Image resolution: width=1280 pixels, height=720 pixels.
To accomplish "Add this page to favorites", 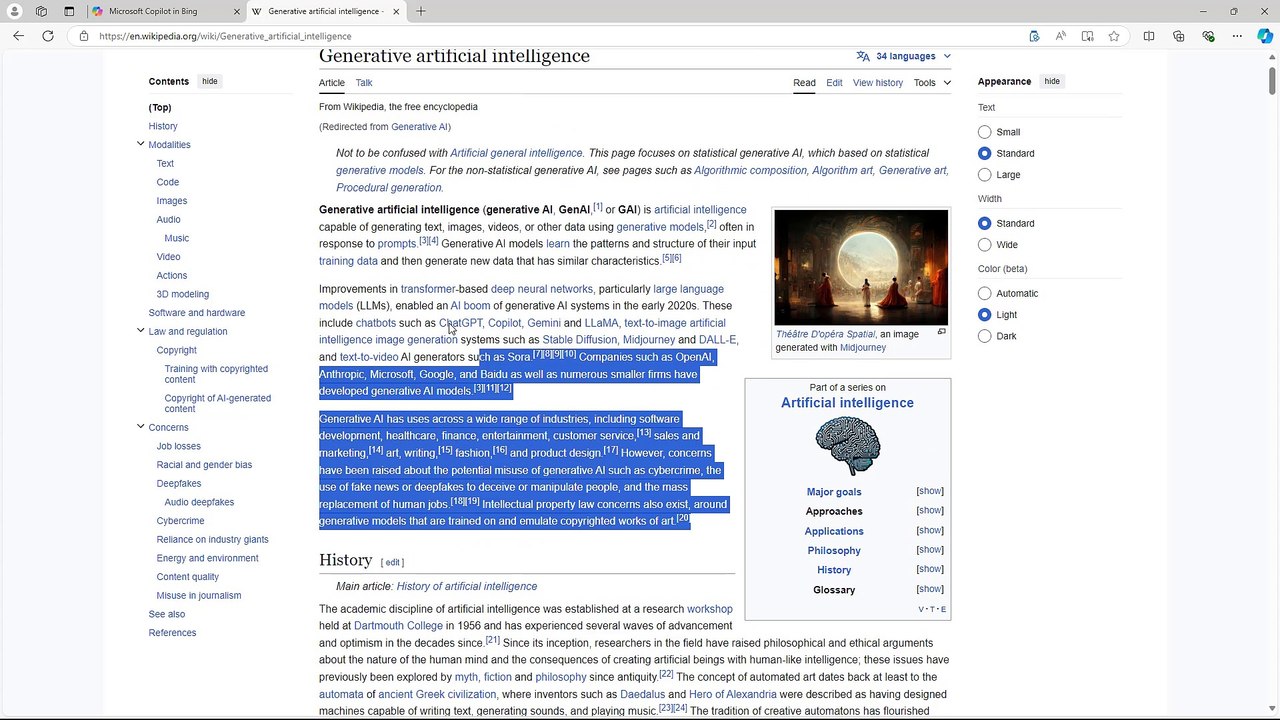I will pos(1114,36).
